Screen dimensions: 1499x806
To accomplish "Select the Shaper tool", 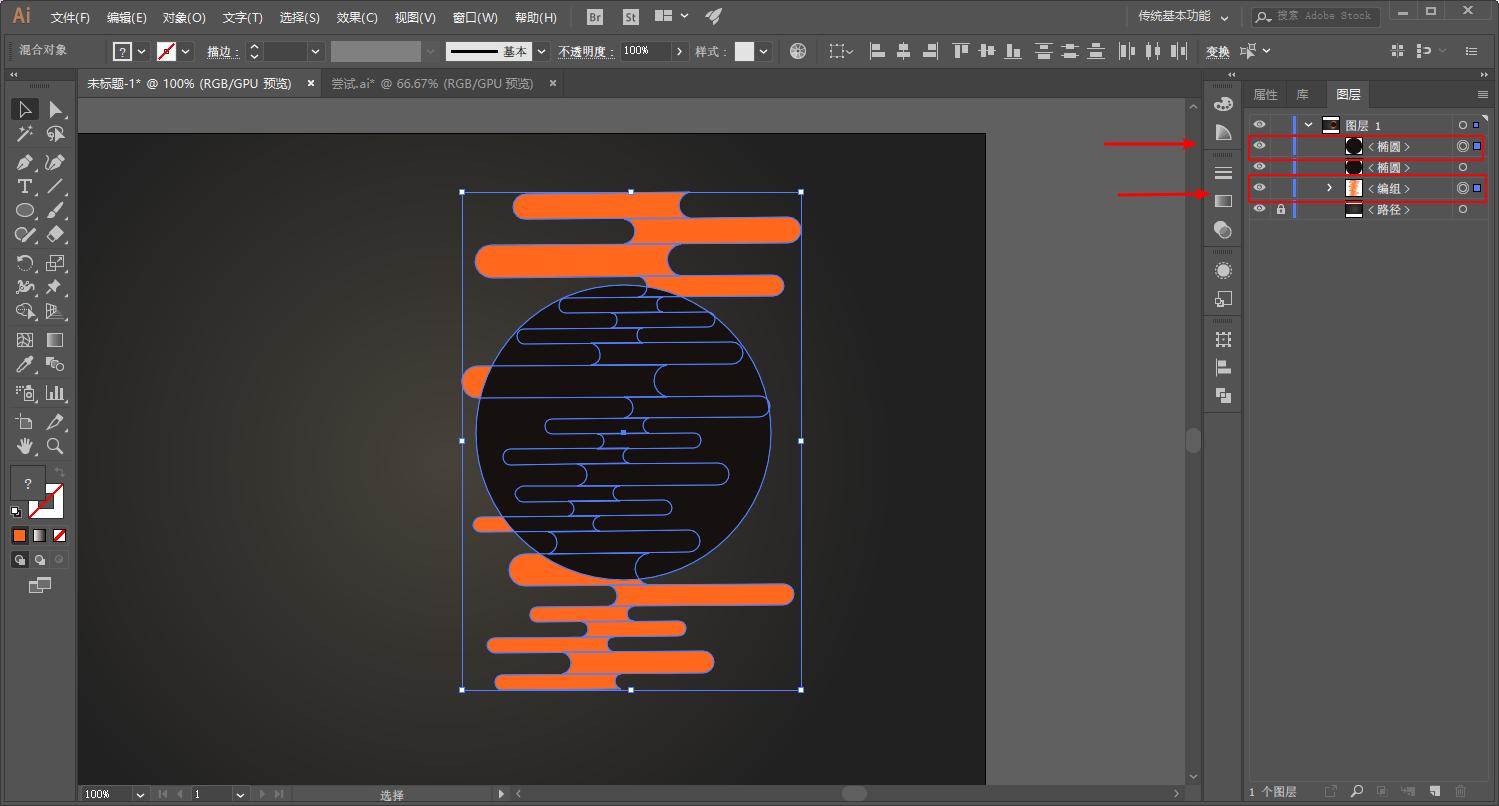I will 25,234.
